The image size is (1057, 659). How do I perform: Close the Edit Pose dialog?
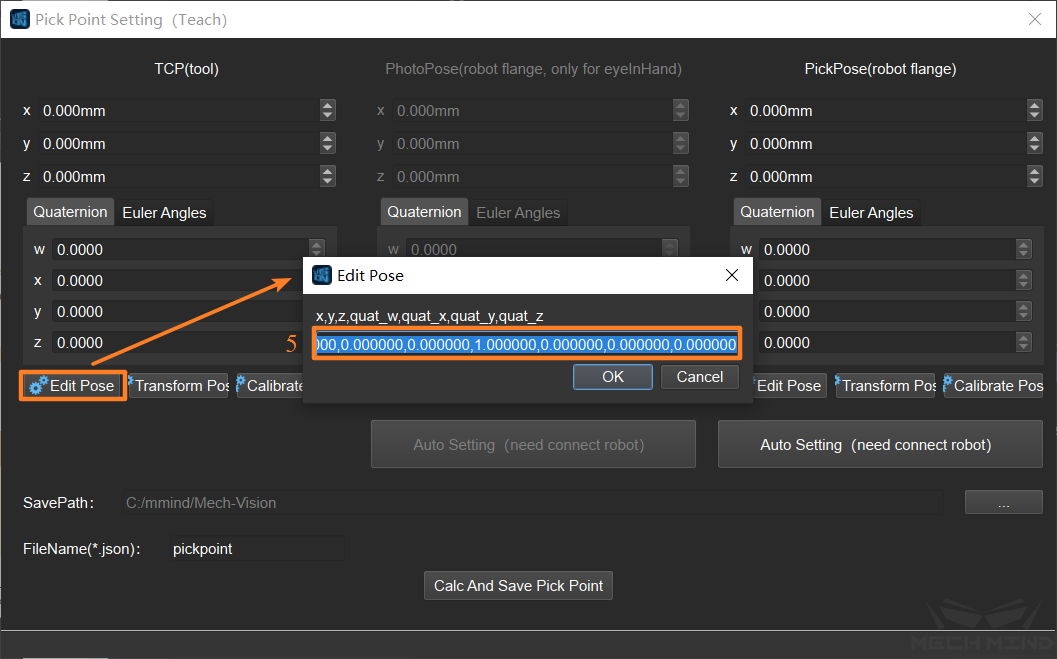pyautogui.click(x=732, y=275)
